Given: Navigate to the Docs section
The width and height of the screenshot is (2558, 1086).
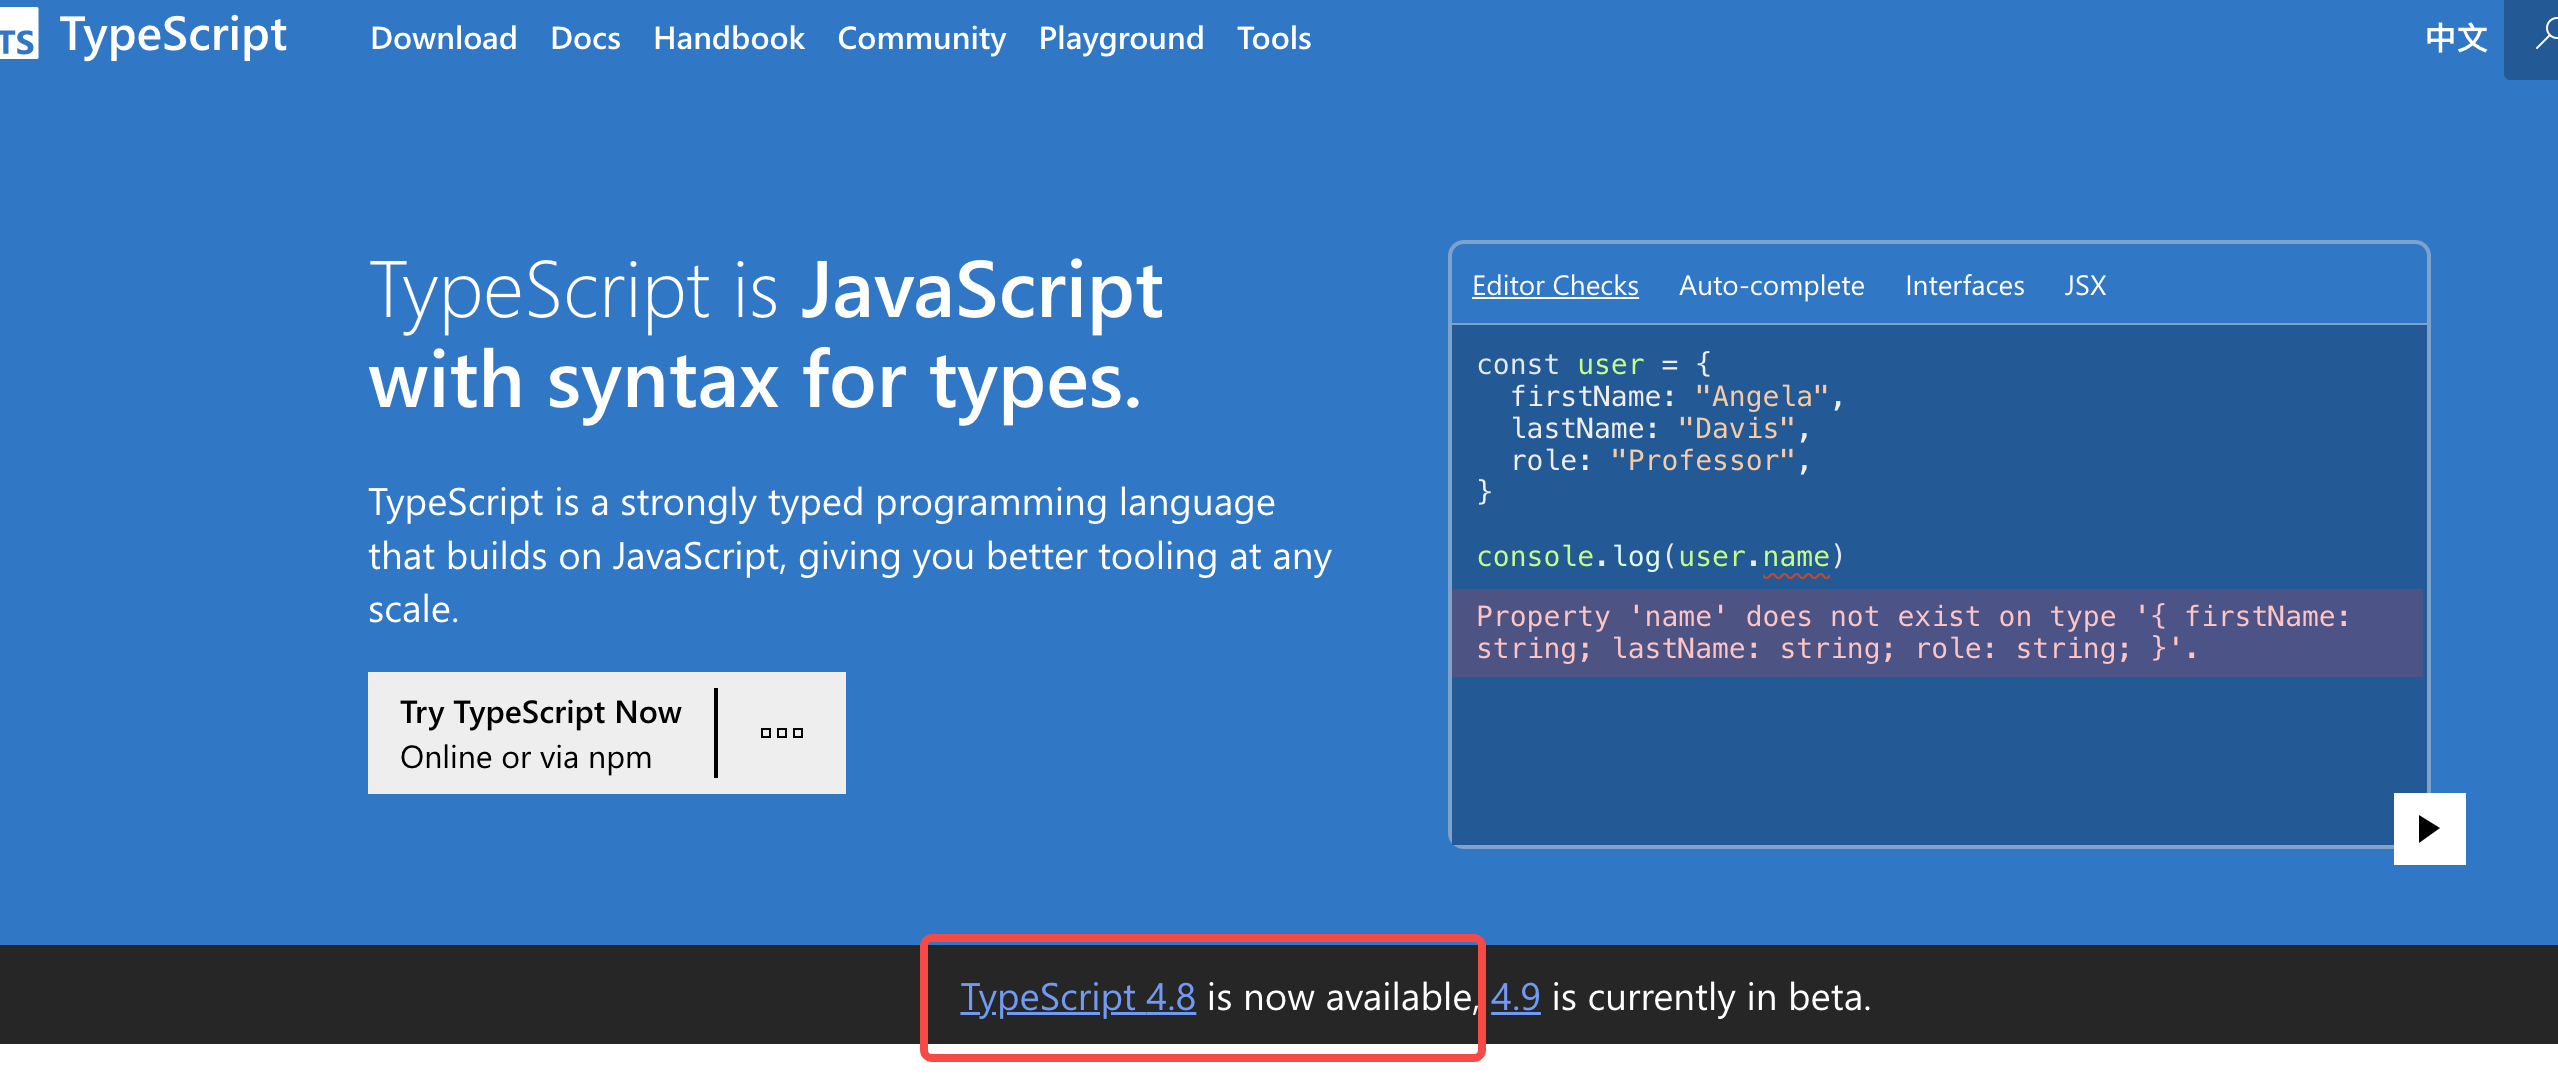Looking at the screenshot, I should 586,38.
